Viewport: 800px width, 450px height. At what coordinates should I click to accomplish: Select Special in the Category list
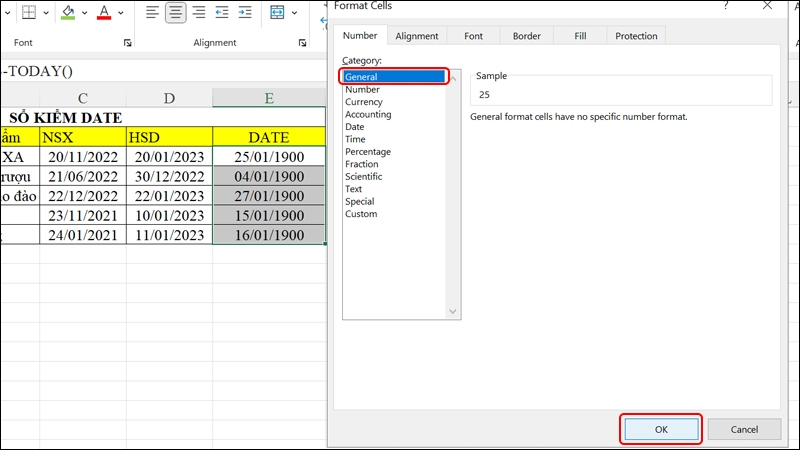[x=394, y=202]
